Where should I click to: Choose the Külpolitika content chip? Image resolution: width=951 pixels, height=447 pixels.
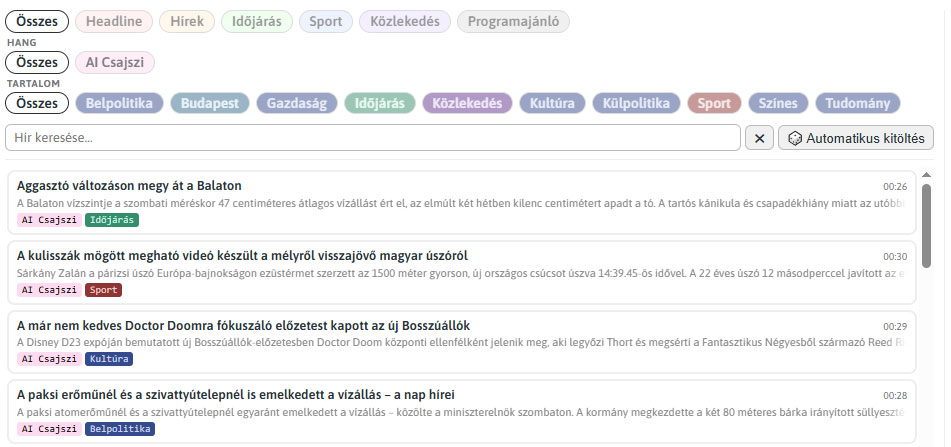click(636, 103)
